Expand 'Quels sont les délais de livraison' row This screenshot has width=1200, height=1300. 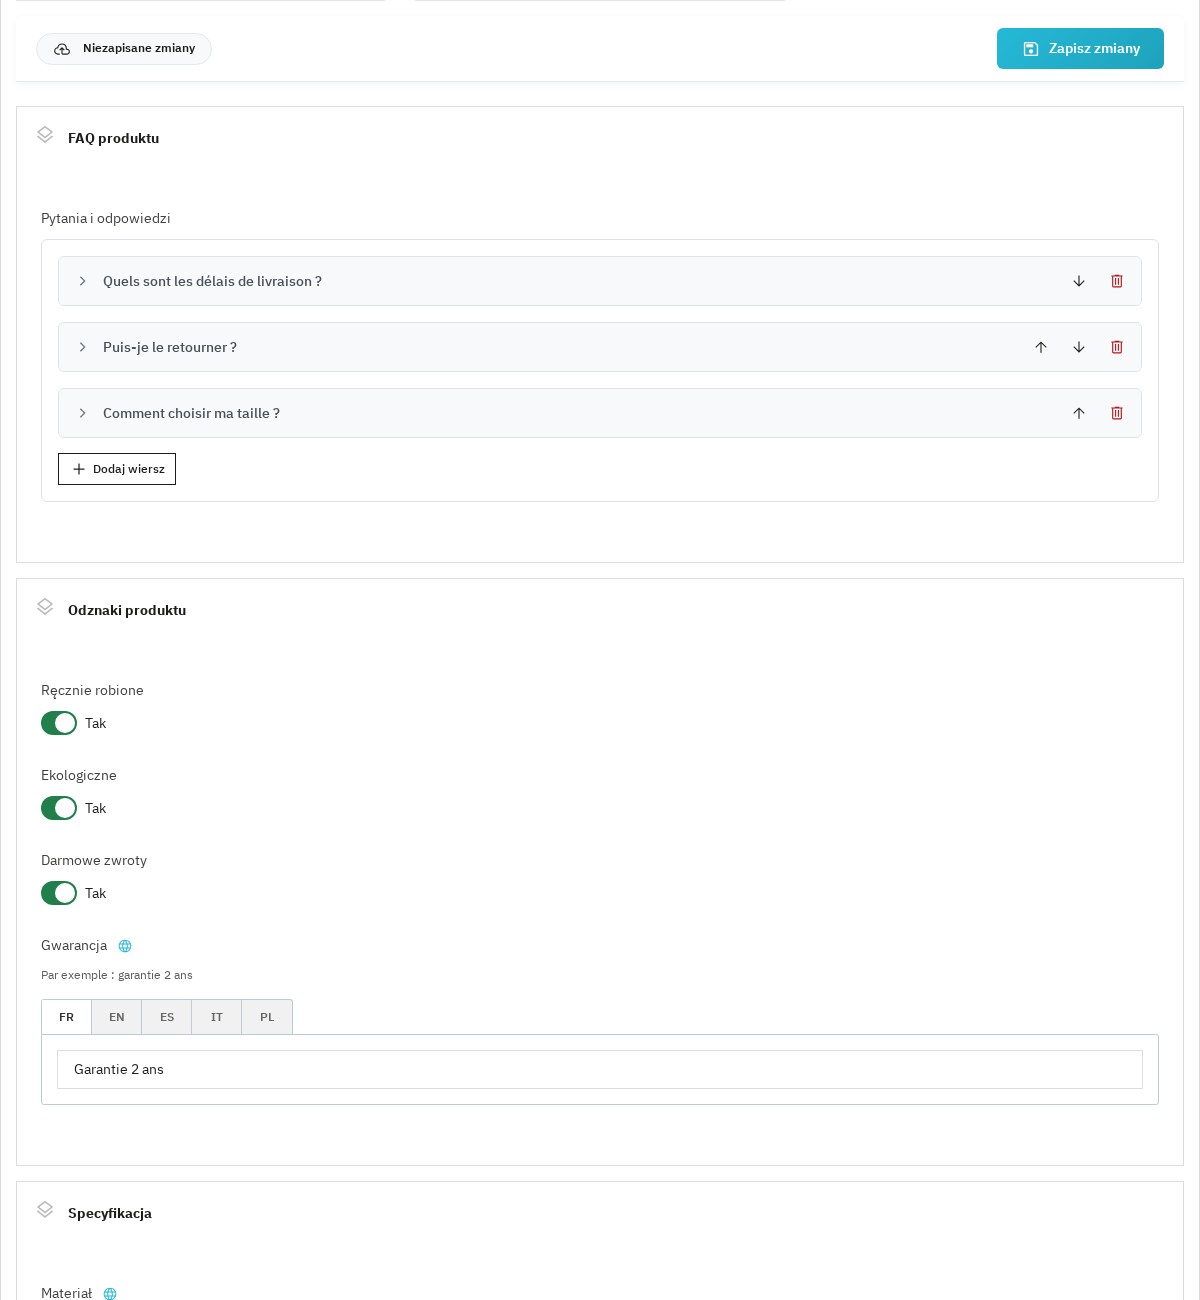tap(83, 281)
